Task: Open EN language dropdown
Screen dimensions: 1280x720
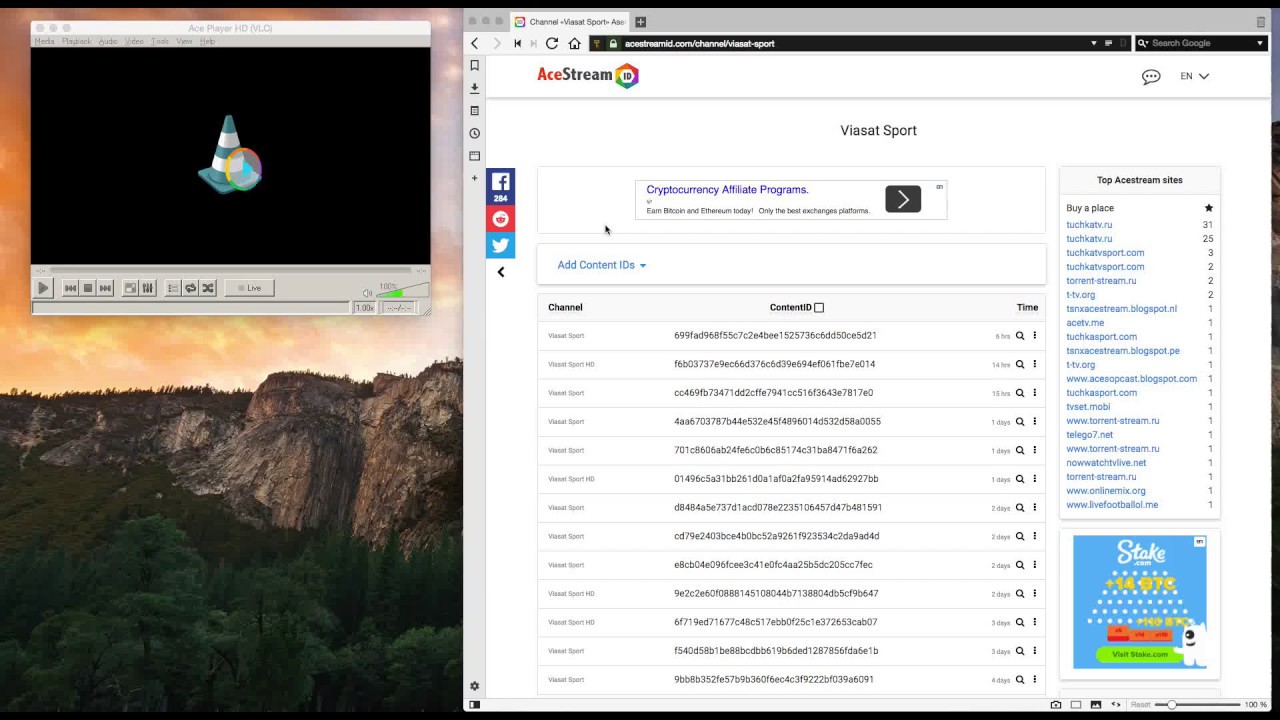Action: click(1195, 76)
